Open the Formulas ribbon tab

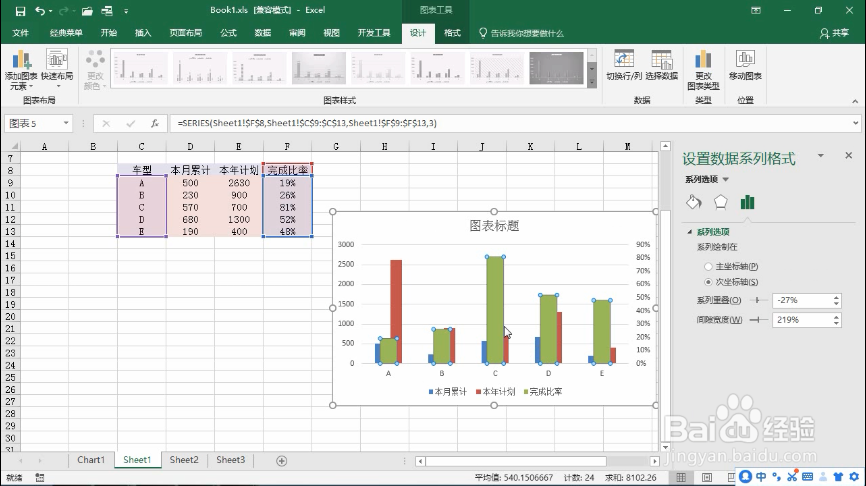coord(228,33)
